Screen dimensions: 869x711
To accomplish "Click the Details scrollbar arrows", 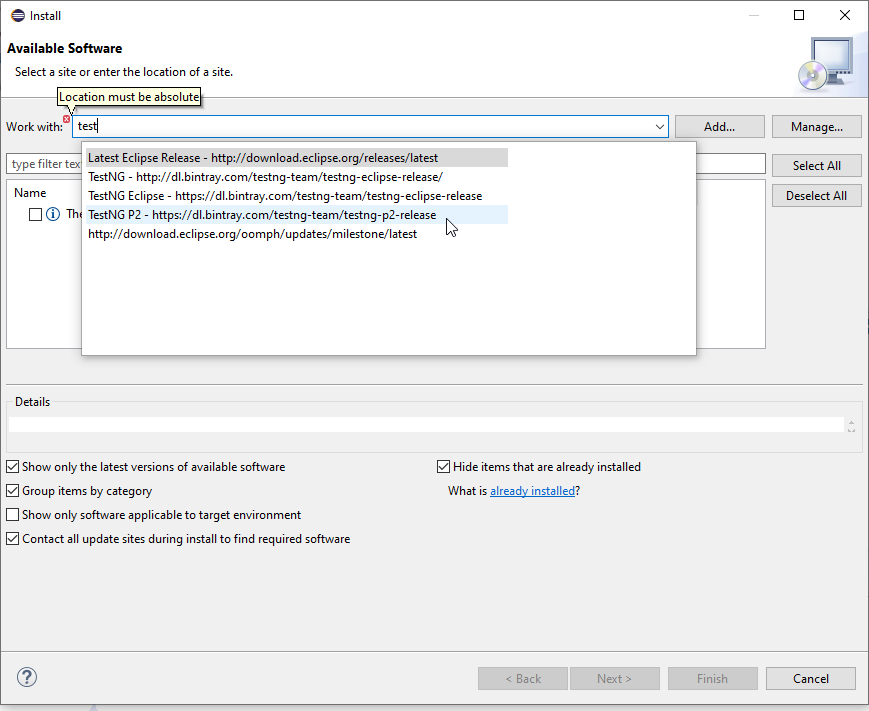I will pyautogui.click(x=851, y=426).
